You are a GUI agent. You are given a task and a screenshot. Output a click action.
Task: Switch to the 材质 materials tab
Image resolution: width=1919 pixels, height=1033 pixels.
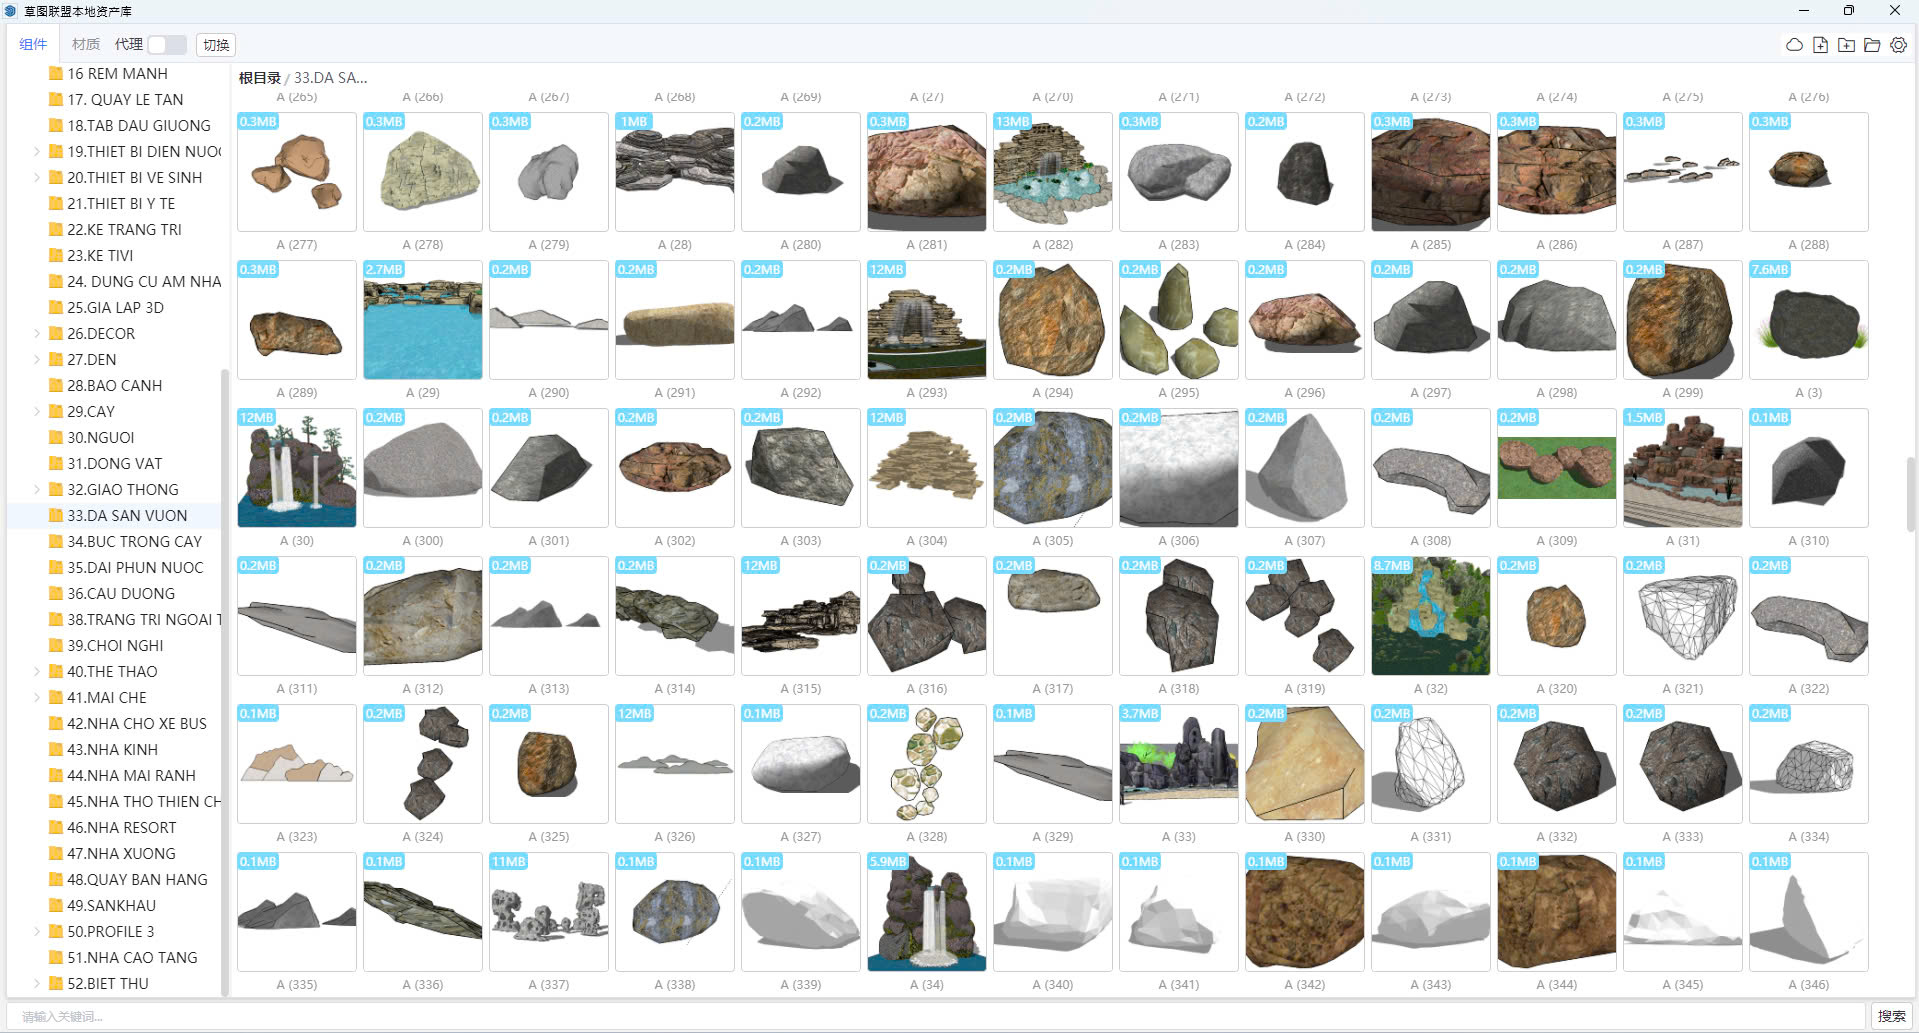click(x=86, y=45)
